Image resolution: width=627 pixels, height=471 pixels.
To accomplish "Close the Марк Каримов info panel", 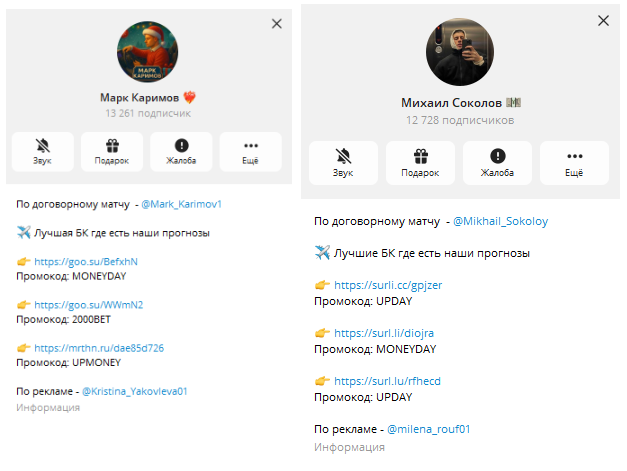I will 277,24.
